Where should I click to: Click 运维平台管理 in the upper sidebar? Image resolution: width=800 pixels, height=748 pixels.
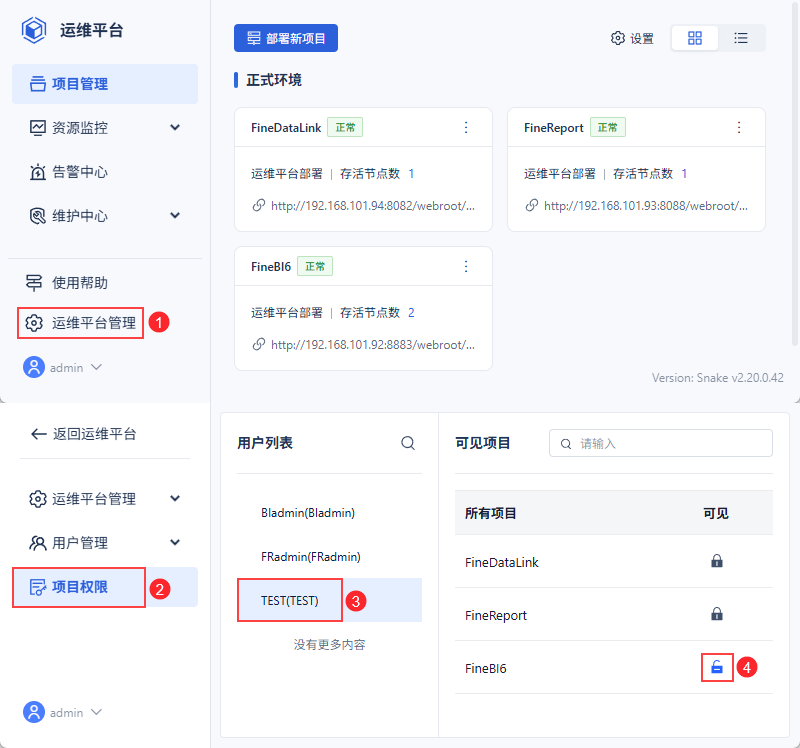(x=81, y=322)
